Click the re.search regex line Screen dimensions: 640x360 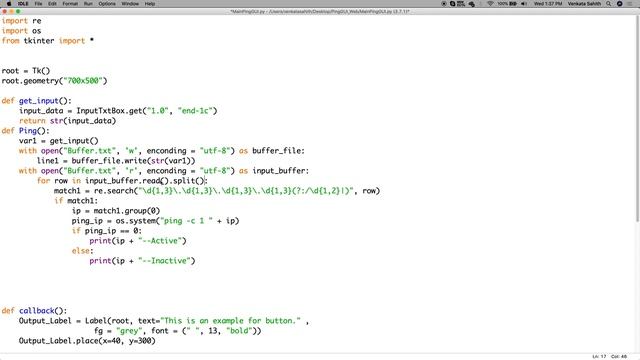click(x=217, y=191)
